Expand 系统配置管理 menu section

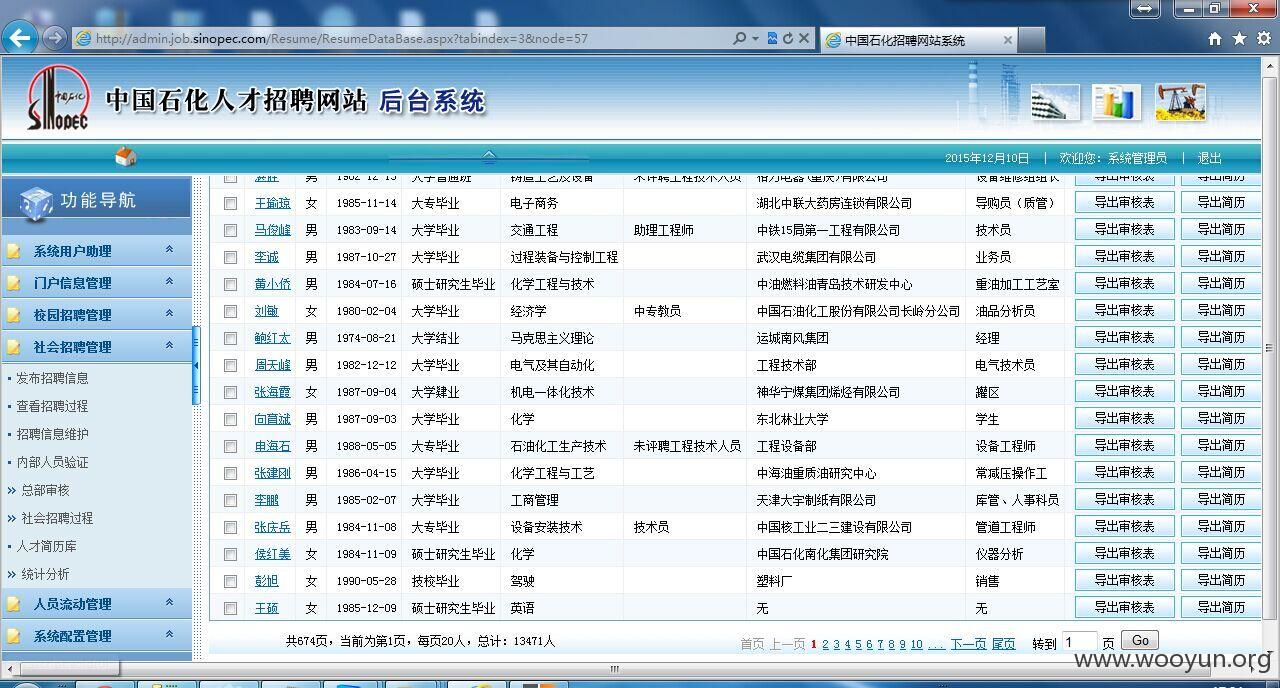click(96, 636)
